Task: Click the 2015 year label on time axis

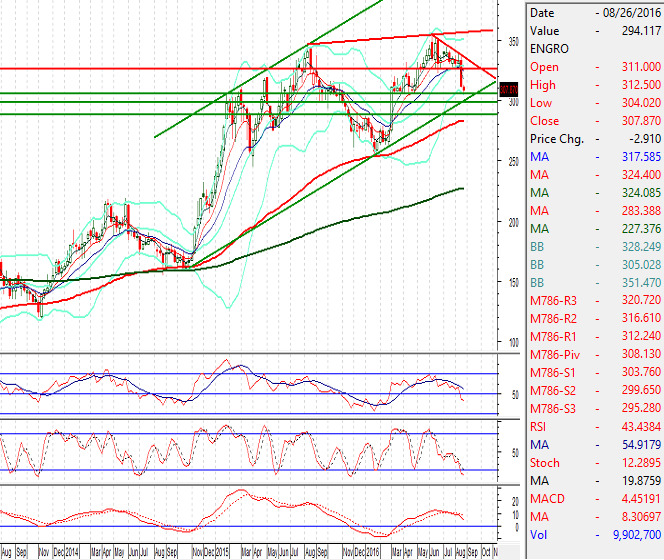Action: (x=222, y=552)
